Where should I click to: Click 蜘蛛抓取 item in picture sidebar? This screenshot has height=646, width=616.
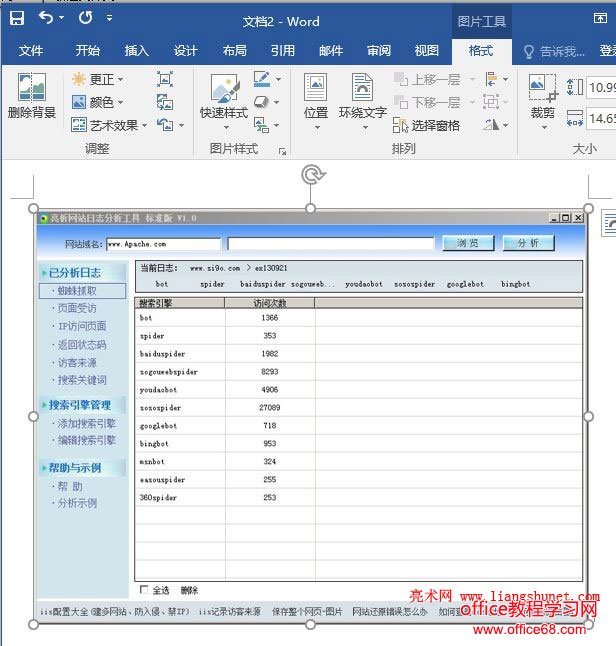(x=82, y=291)
